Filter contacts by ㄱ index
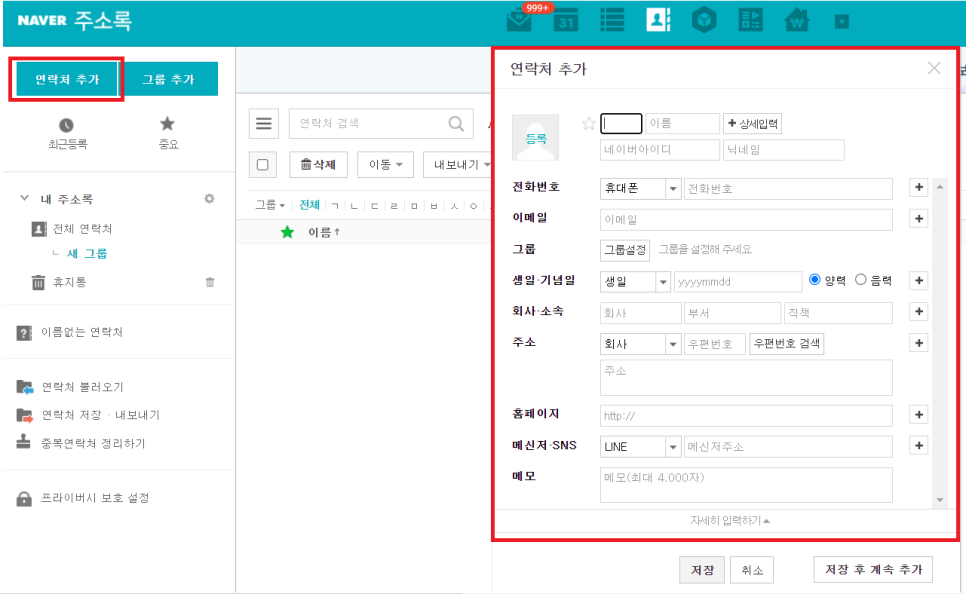966x594 pixels. 335,206
